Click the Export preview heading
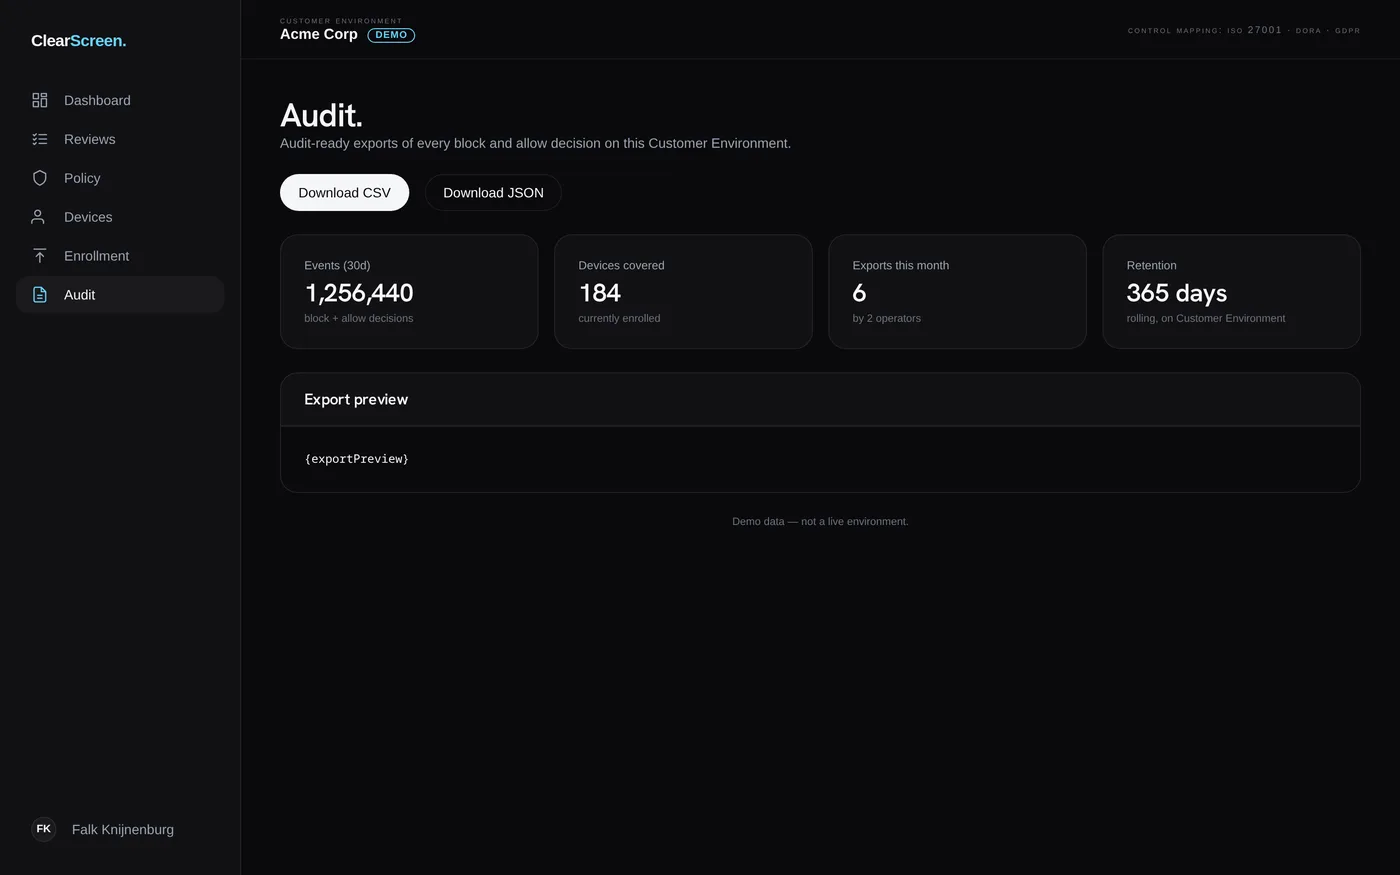The image size is (1400, 875). coord(356,399)
